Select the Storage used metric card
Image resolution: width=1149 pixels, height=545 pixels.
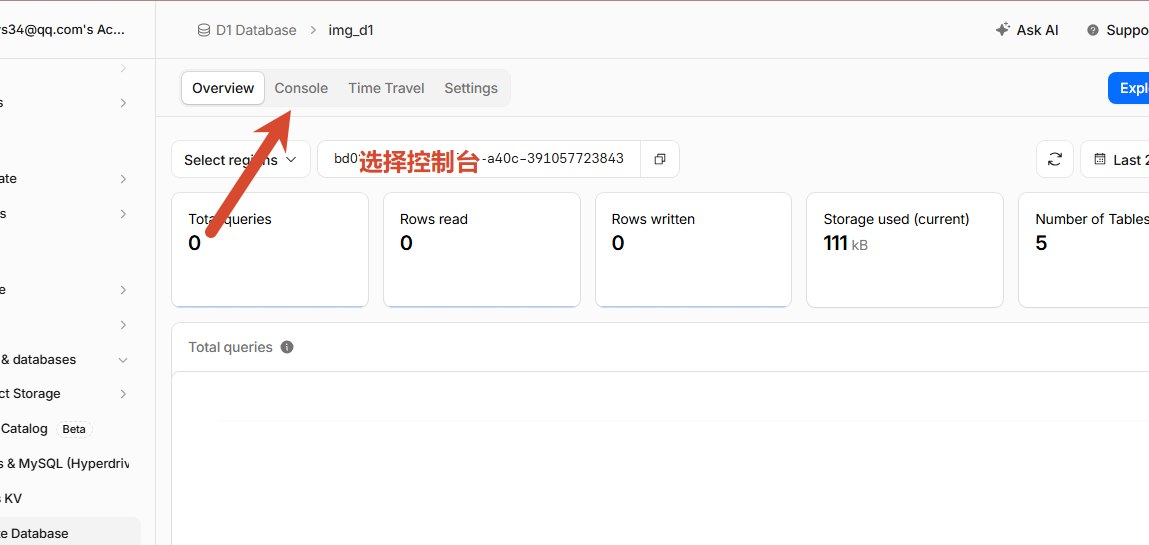[904, 250]
